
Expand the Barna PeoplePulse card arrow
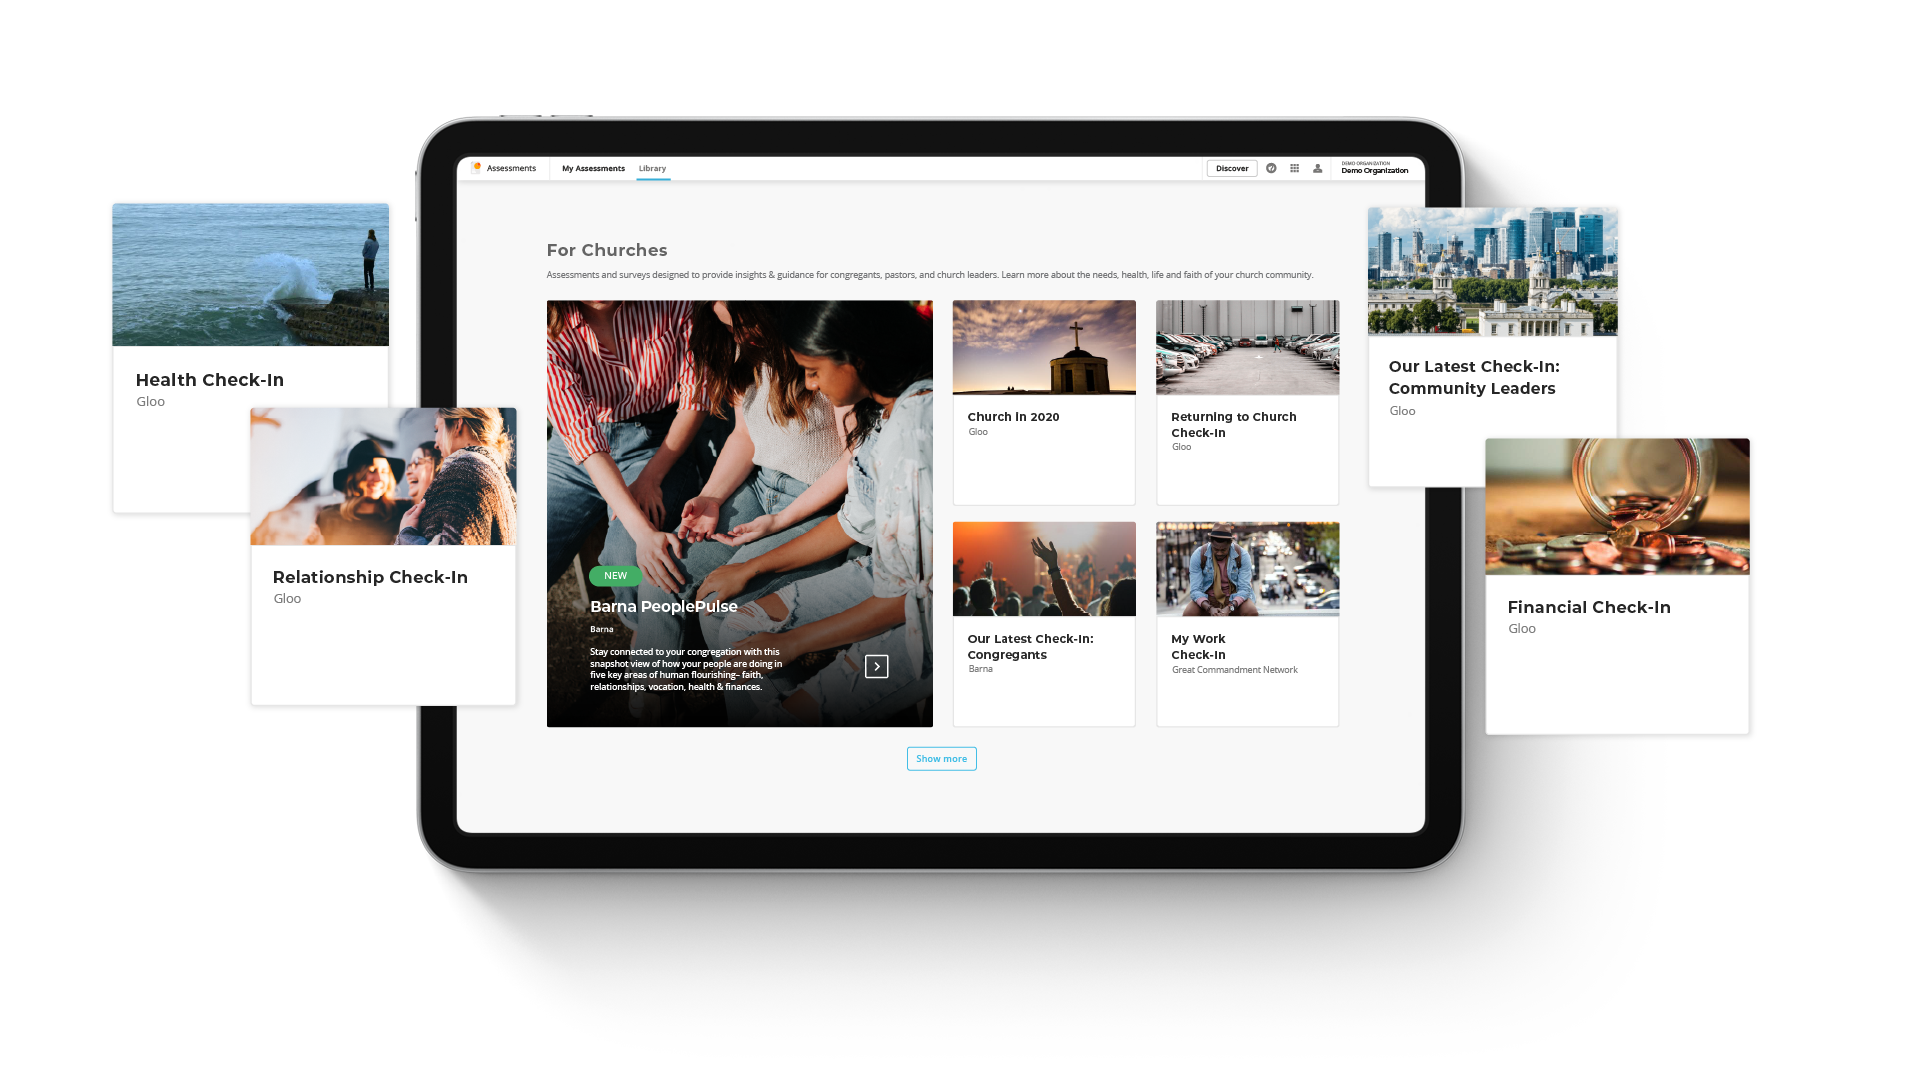(x=877, y=666)
